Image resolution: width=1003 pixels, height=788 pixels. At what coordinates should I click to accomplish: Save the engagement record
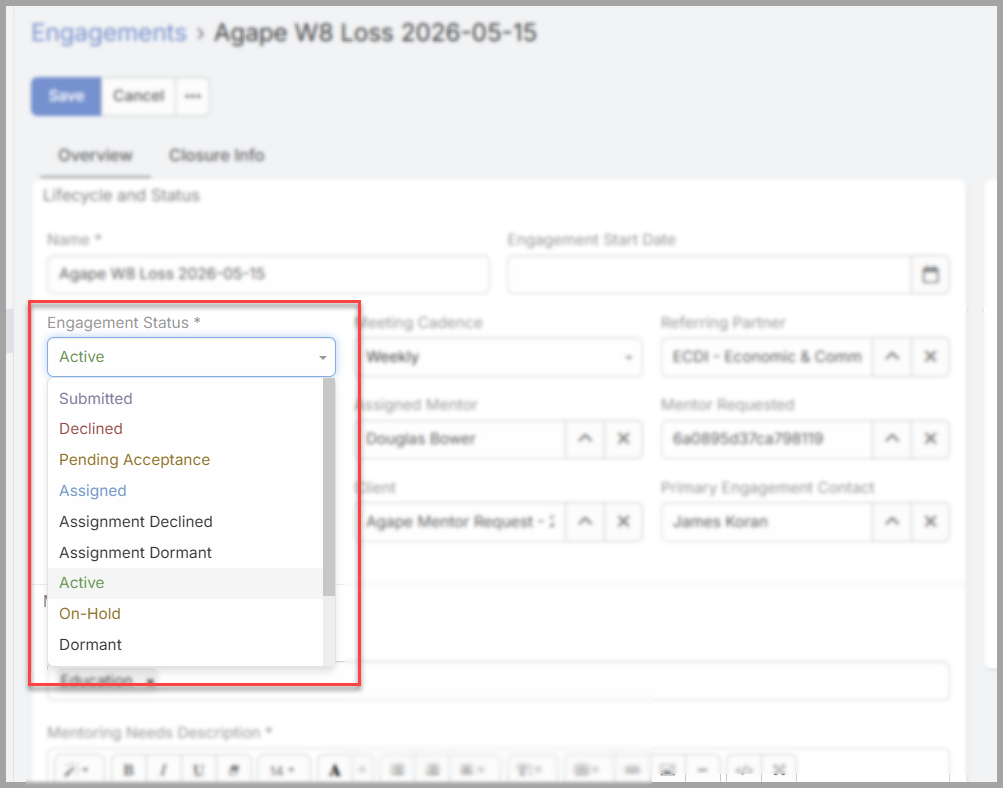click(67, 96)
